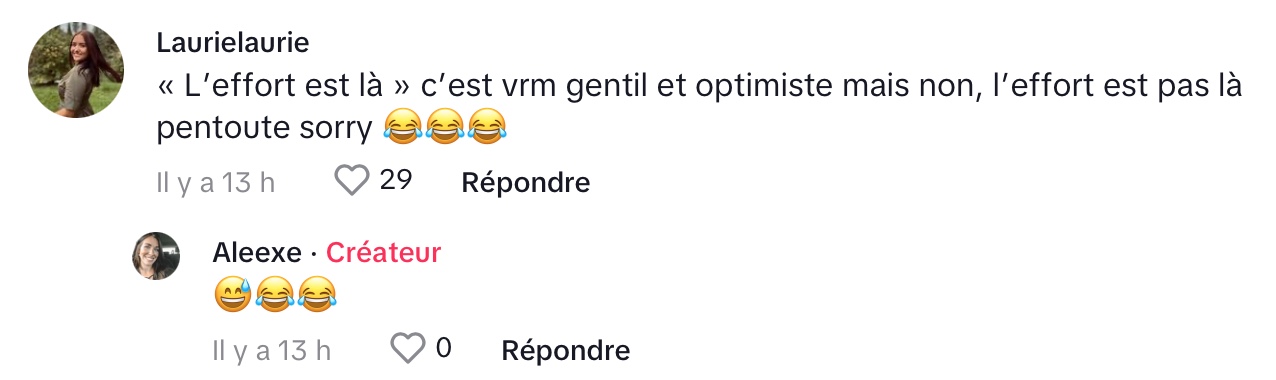This screenshot has height=380, width=1276.
Task: Like Laurielaurie's comment using the heart icon
Action: pos(351,181)
